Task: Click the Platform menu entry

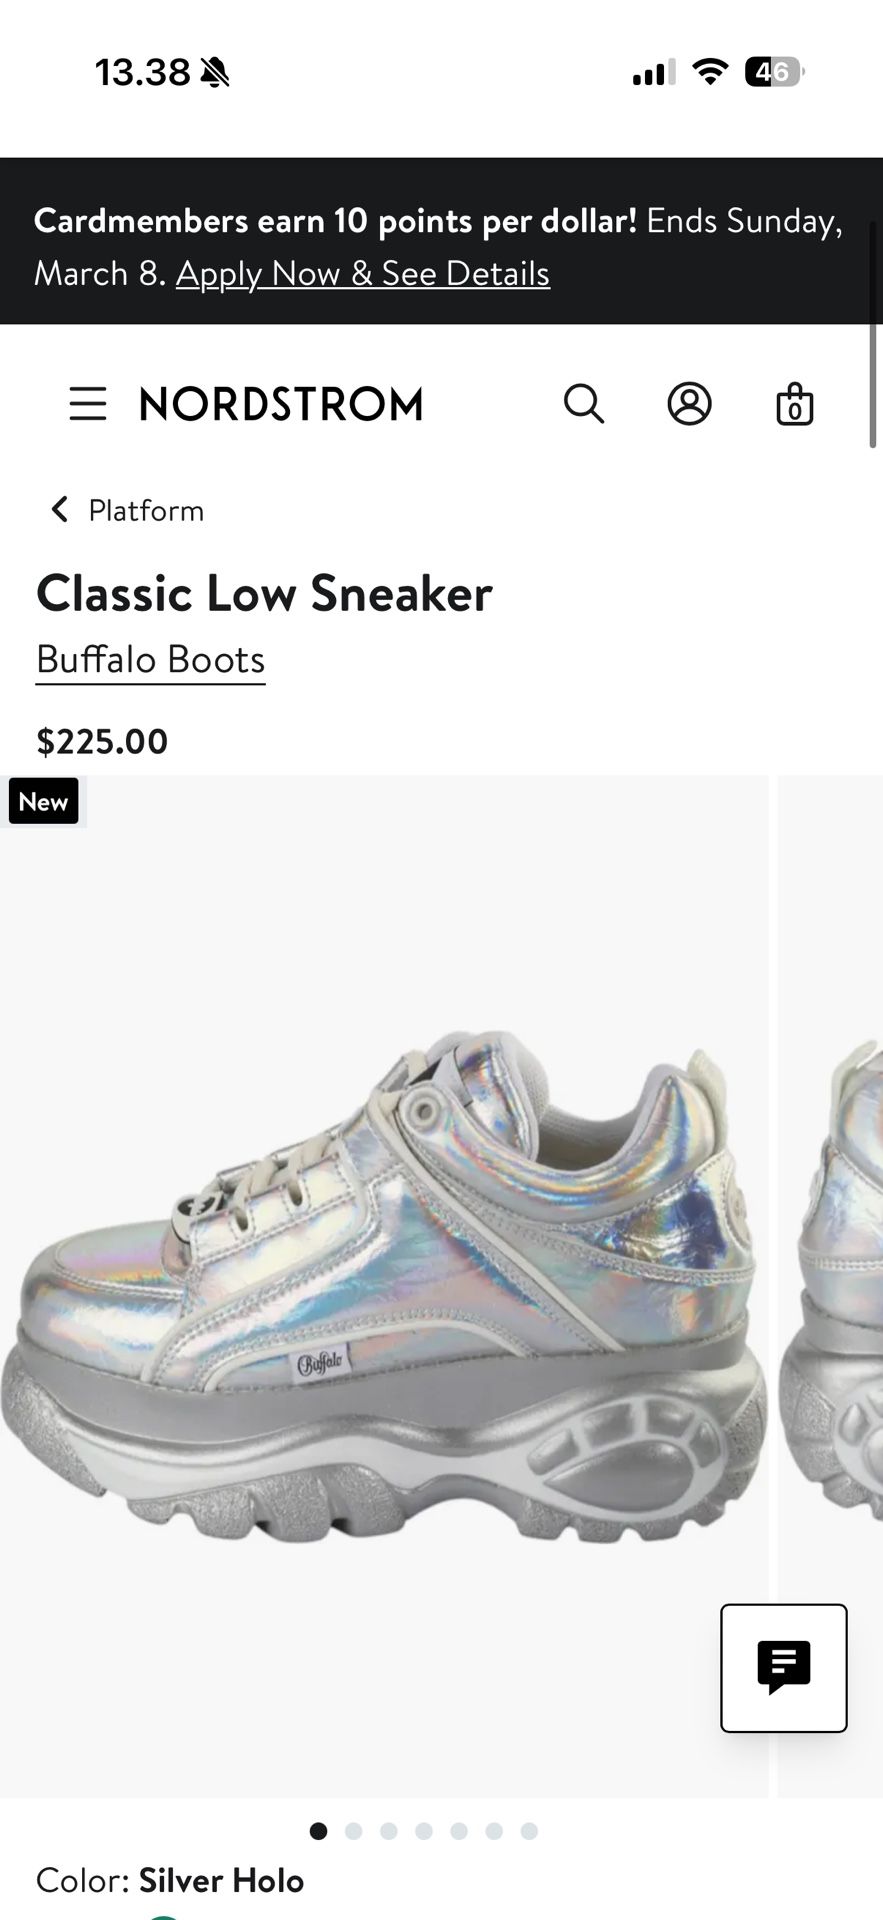Action: [x=145, y=510]
